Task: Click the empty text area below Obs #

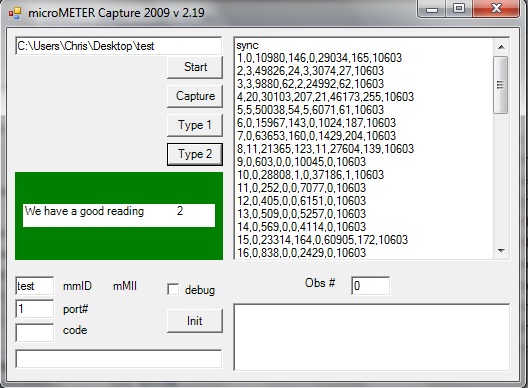Action: coord(372,337)
